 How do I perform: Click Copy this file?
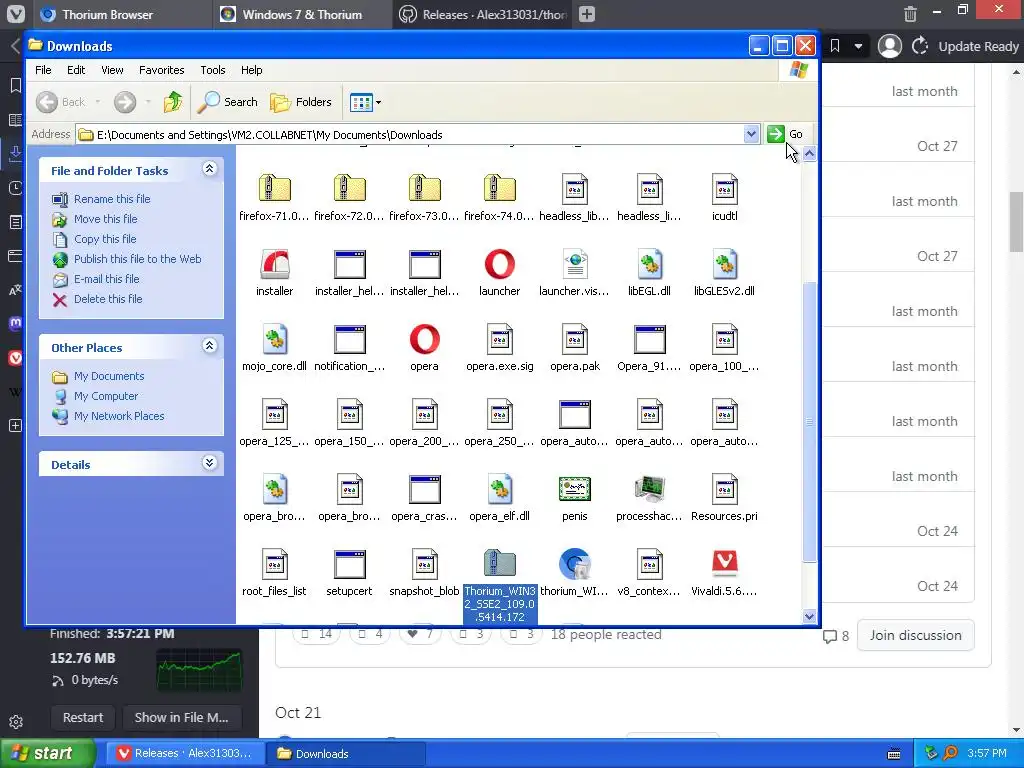(104, 239)
